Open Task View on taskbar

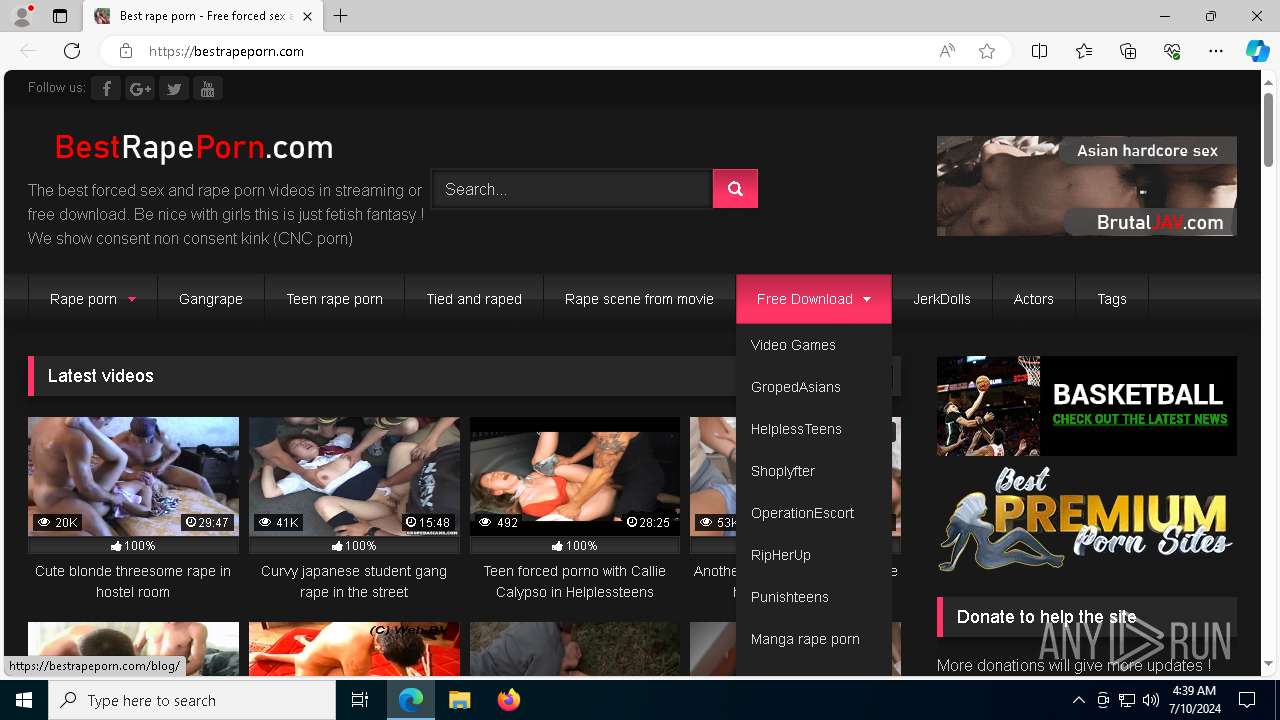point(360,700)
